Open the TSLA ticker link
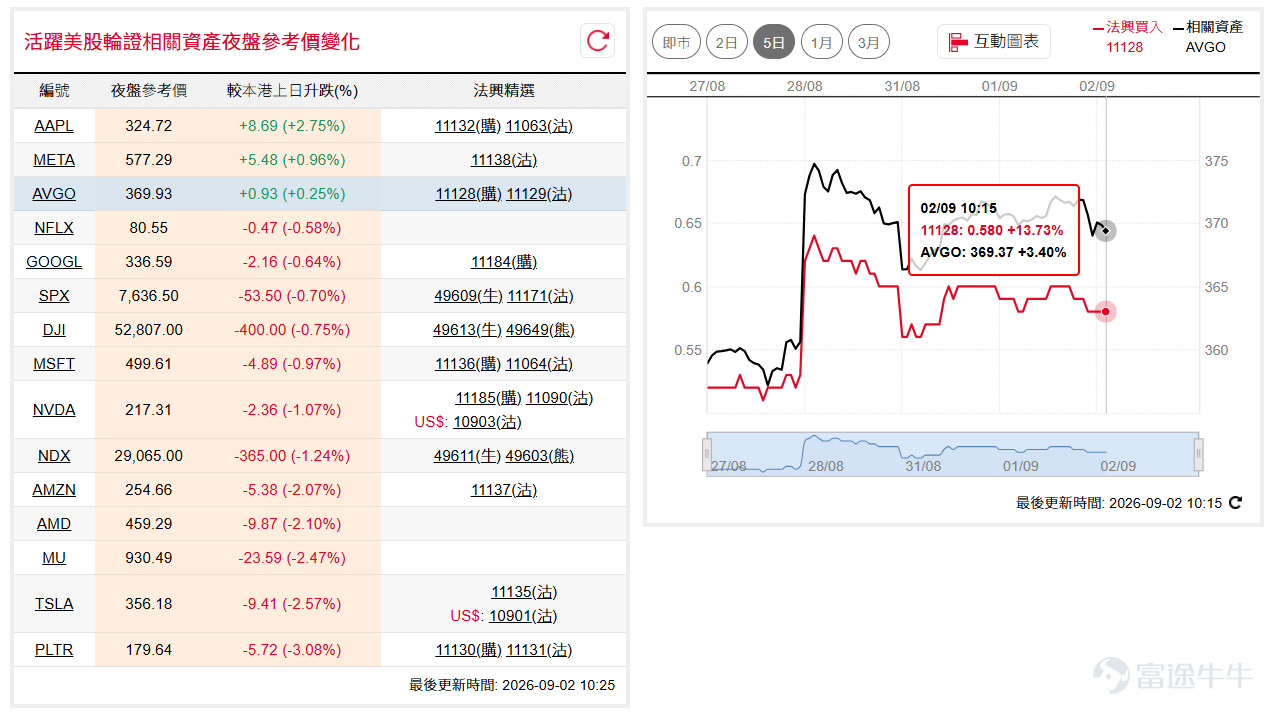 (x=54, y=604)
